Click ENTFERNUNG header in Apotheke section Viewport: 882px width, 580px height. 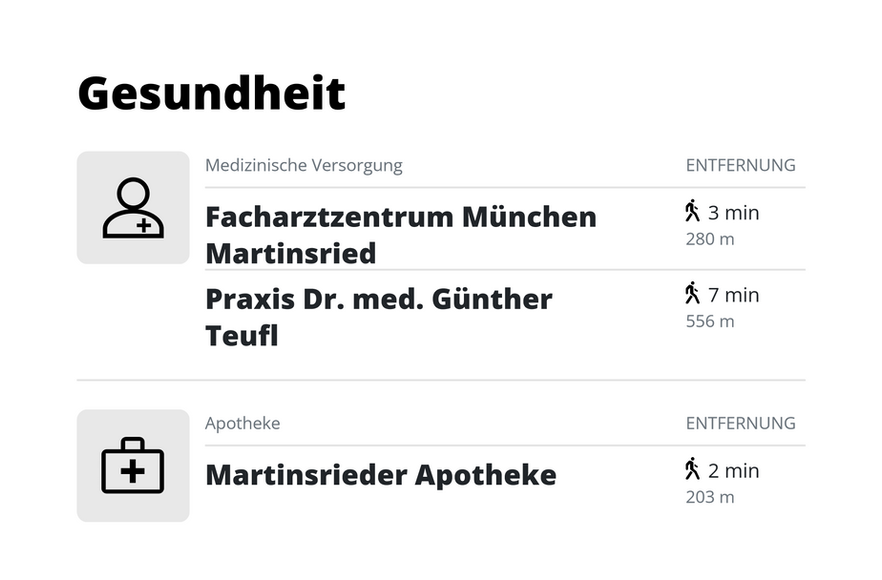(x=740, y=424)
